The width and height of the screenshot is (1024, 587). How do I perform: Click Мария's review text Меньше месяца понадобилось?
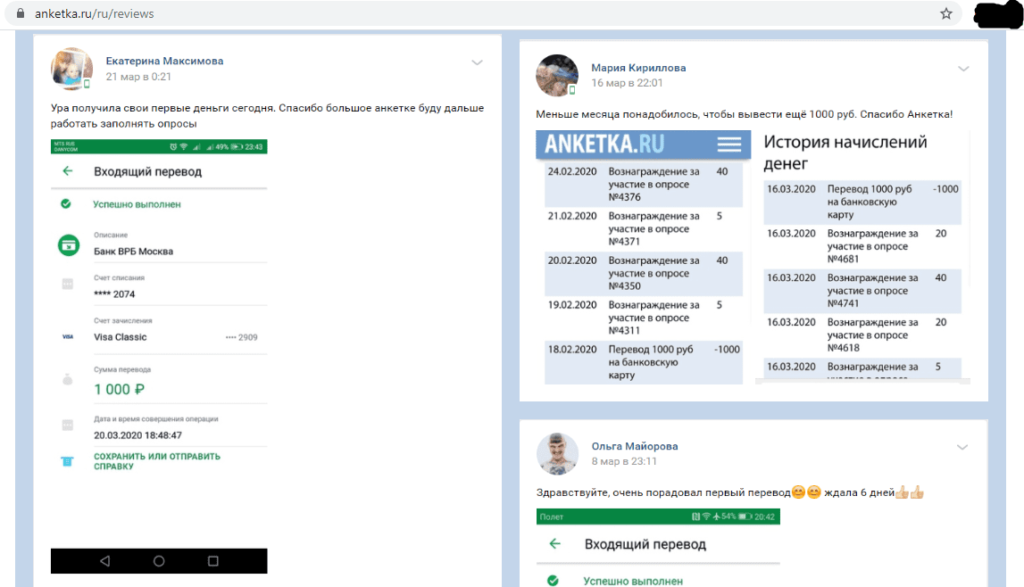coord(744,114)
